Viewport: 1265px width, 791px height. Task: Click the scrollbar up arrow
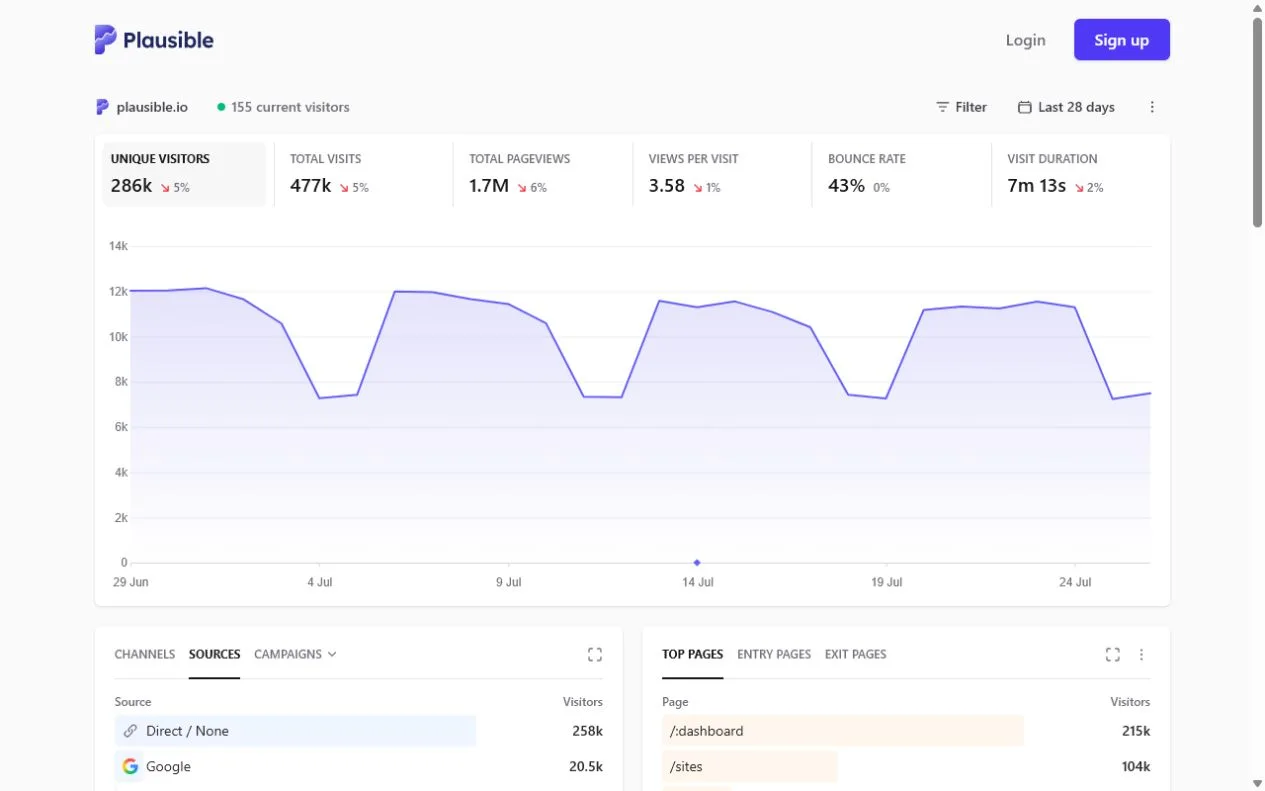1257,8
